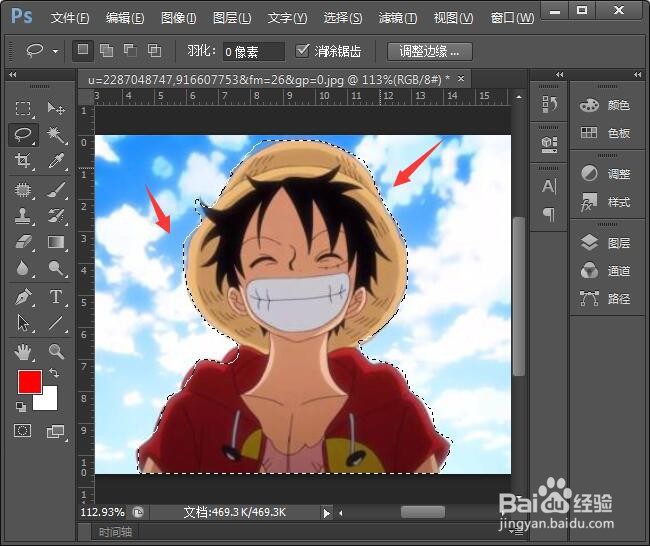
Task: Click the Refine Edge (调整边缘) button
Action: (x=429, y=51)
